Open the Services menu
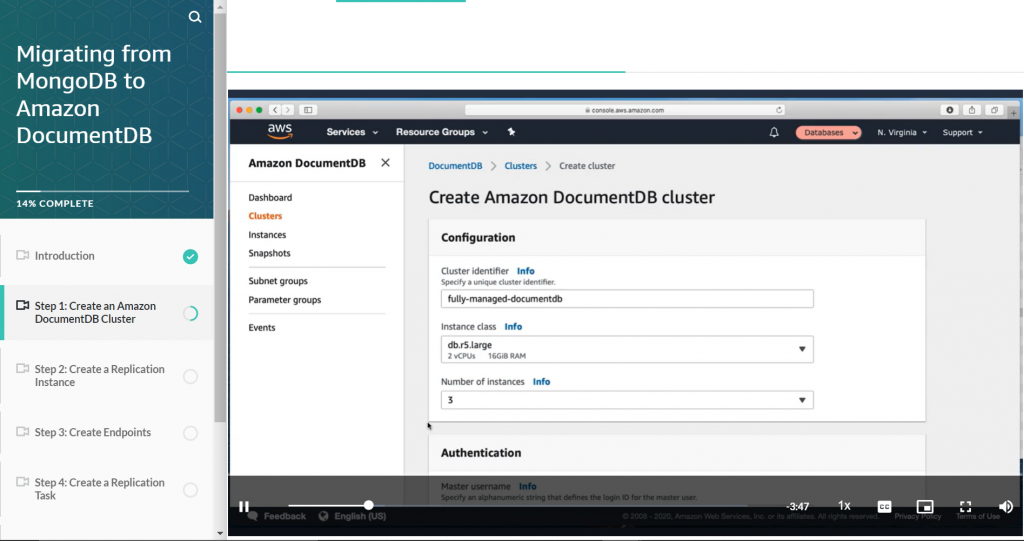This screenshot has height=541, width=1024. (352, 132)
